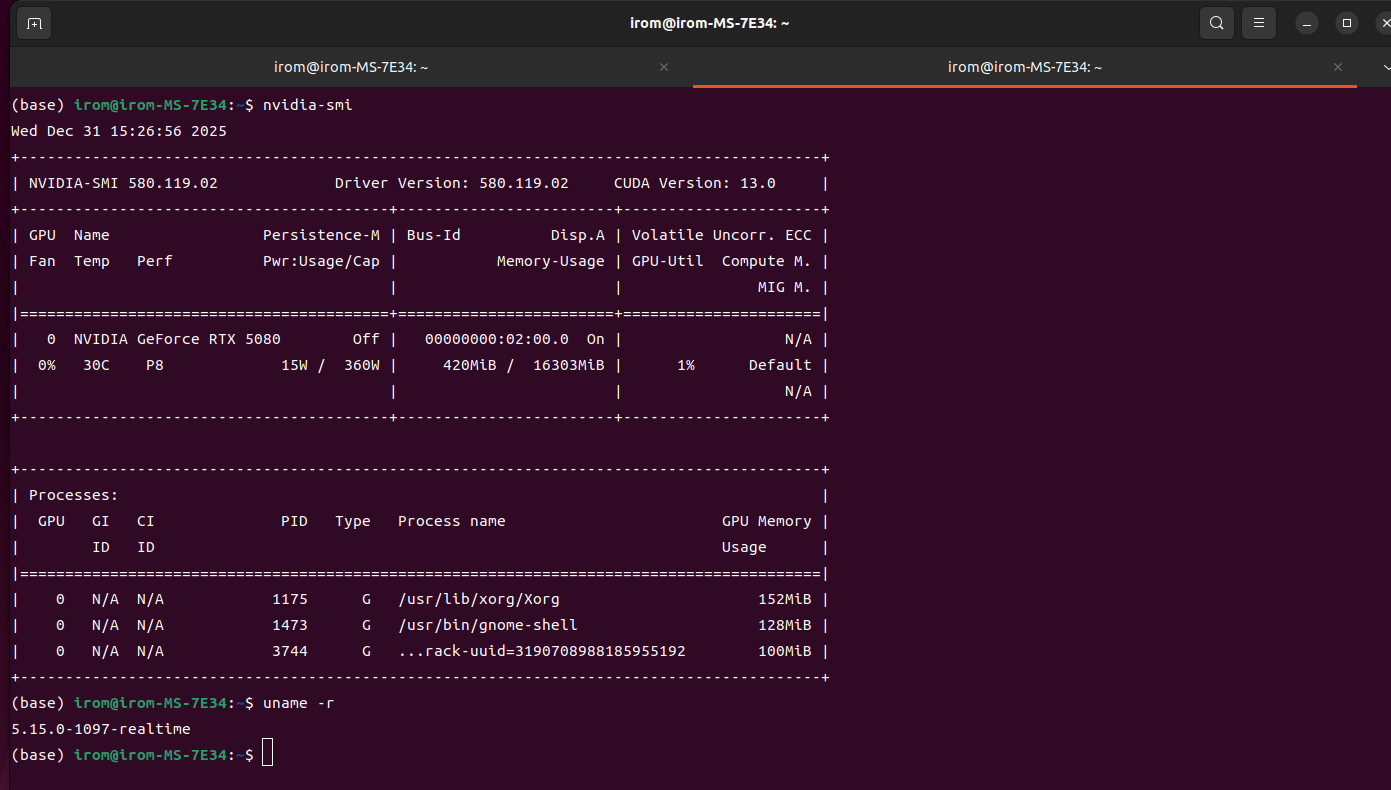1391x790 pixels.
Task: Click the /usr/lib/xorg/Xorg process name
Action: click(x=479, y=599)
